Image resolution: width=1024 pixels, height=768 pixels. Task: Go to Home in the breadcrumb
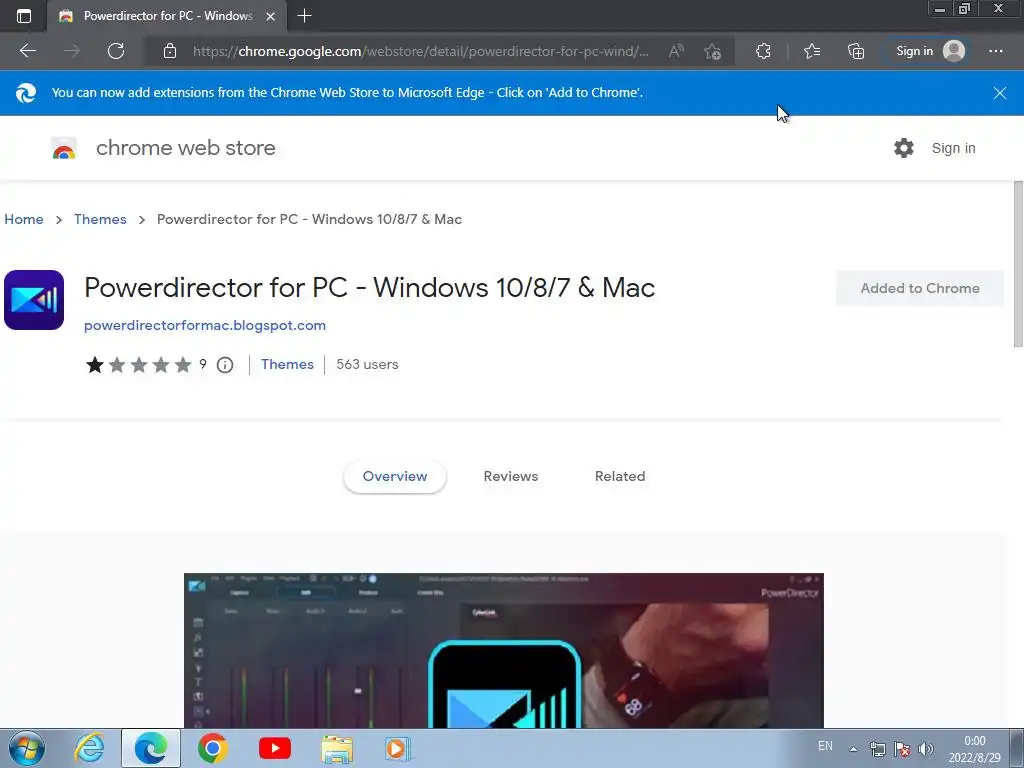tap(24, 219)
